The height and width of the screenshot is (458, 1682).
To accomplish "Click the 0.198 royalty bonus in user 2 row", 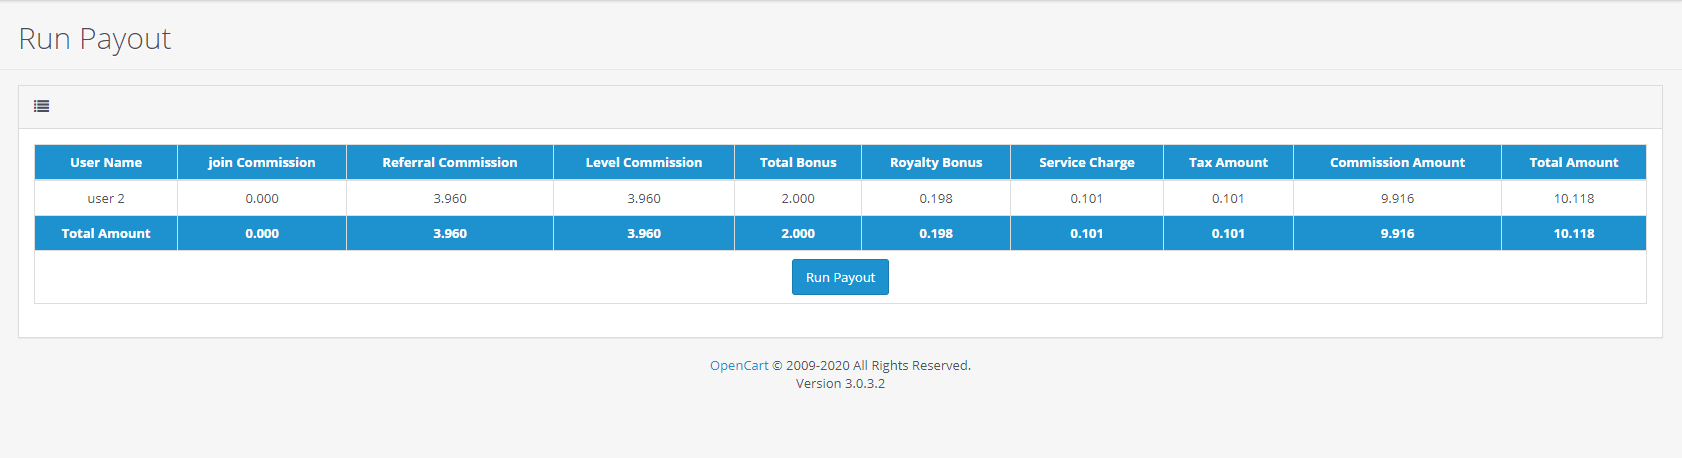I will [936, 198].
